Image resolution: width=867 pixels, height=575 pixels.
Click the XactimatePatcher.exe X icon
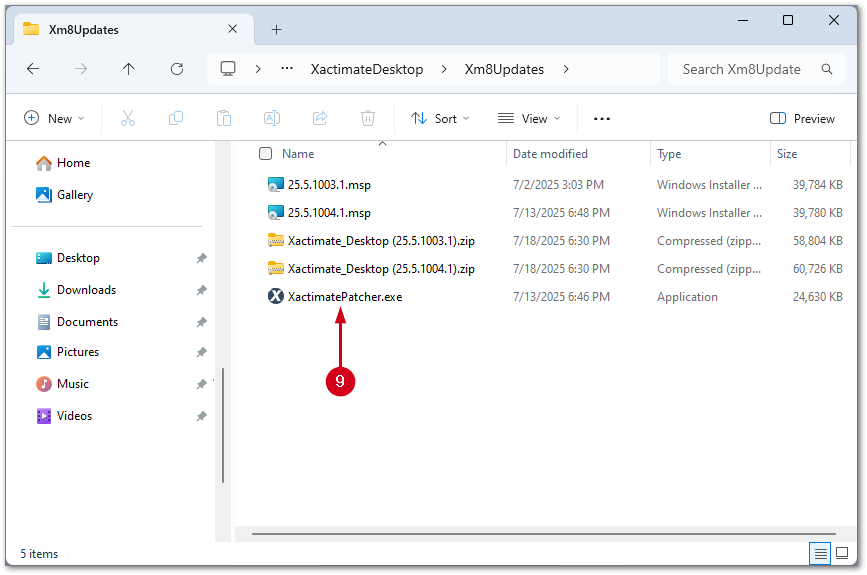coord(275,297)
